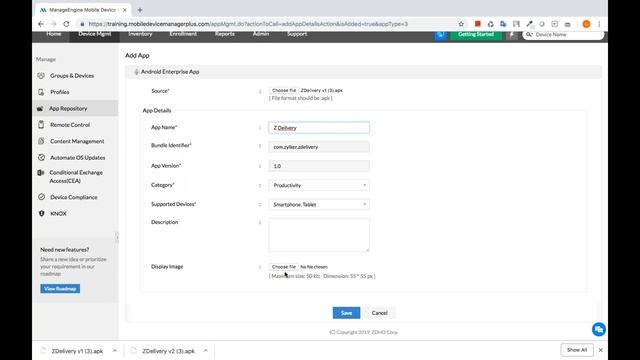Click the KNOX shield icon
Screen dimensions: 640x360
click(x=41, y=213)
